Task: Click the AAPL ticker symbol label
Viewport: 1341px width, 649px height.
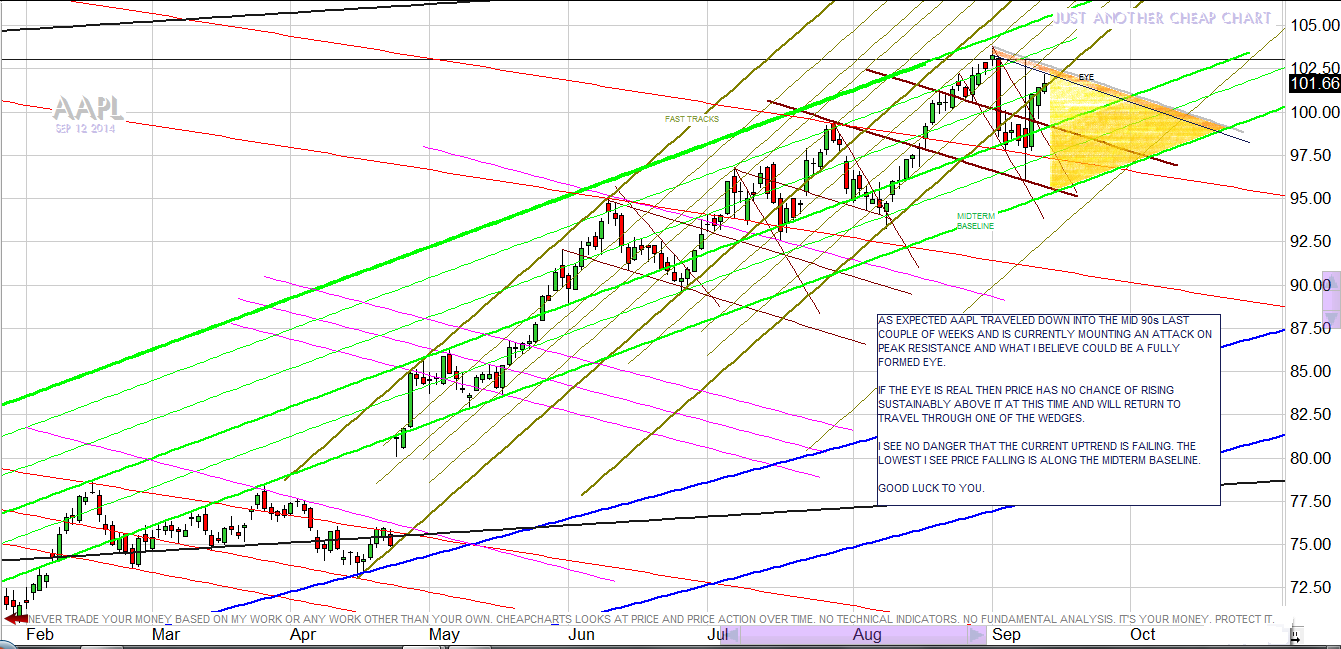Action: point(87,109)
